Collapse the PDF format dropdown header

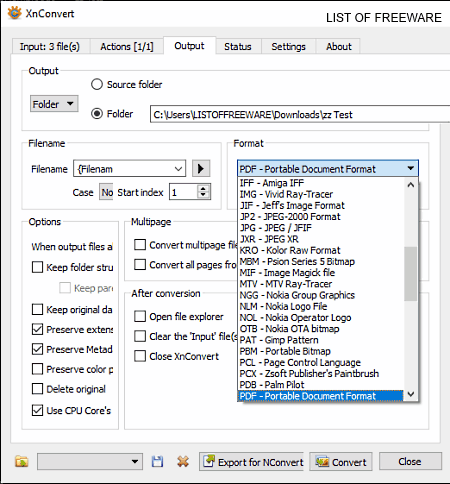(328, 169)
